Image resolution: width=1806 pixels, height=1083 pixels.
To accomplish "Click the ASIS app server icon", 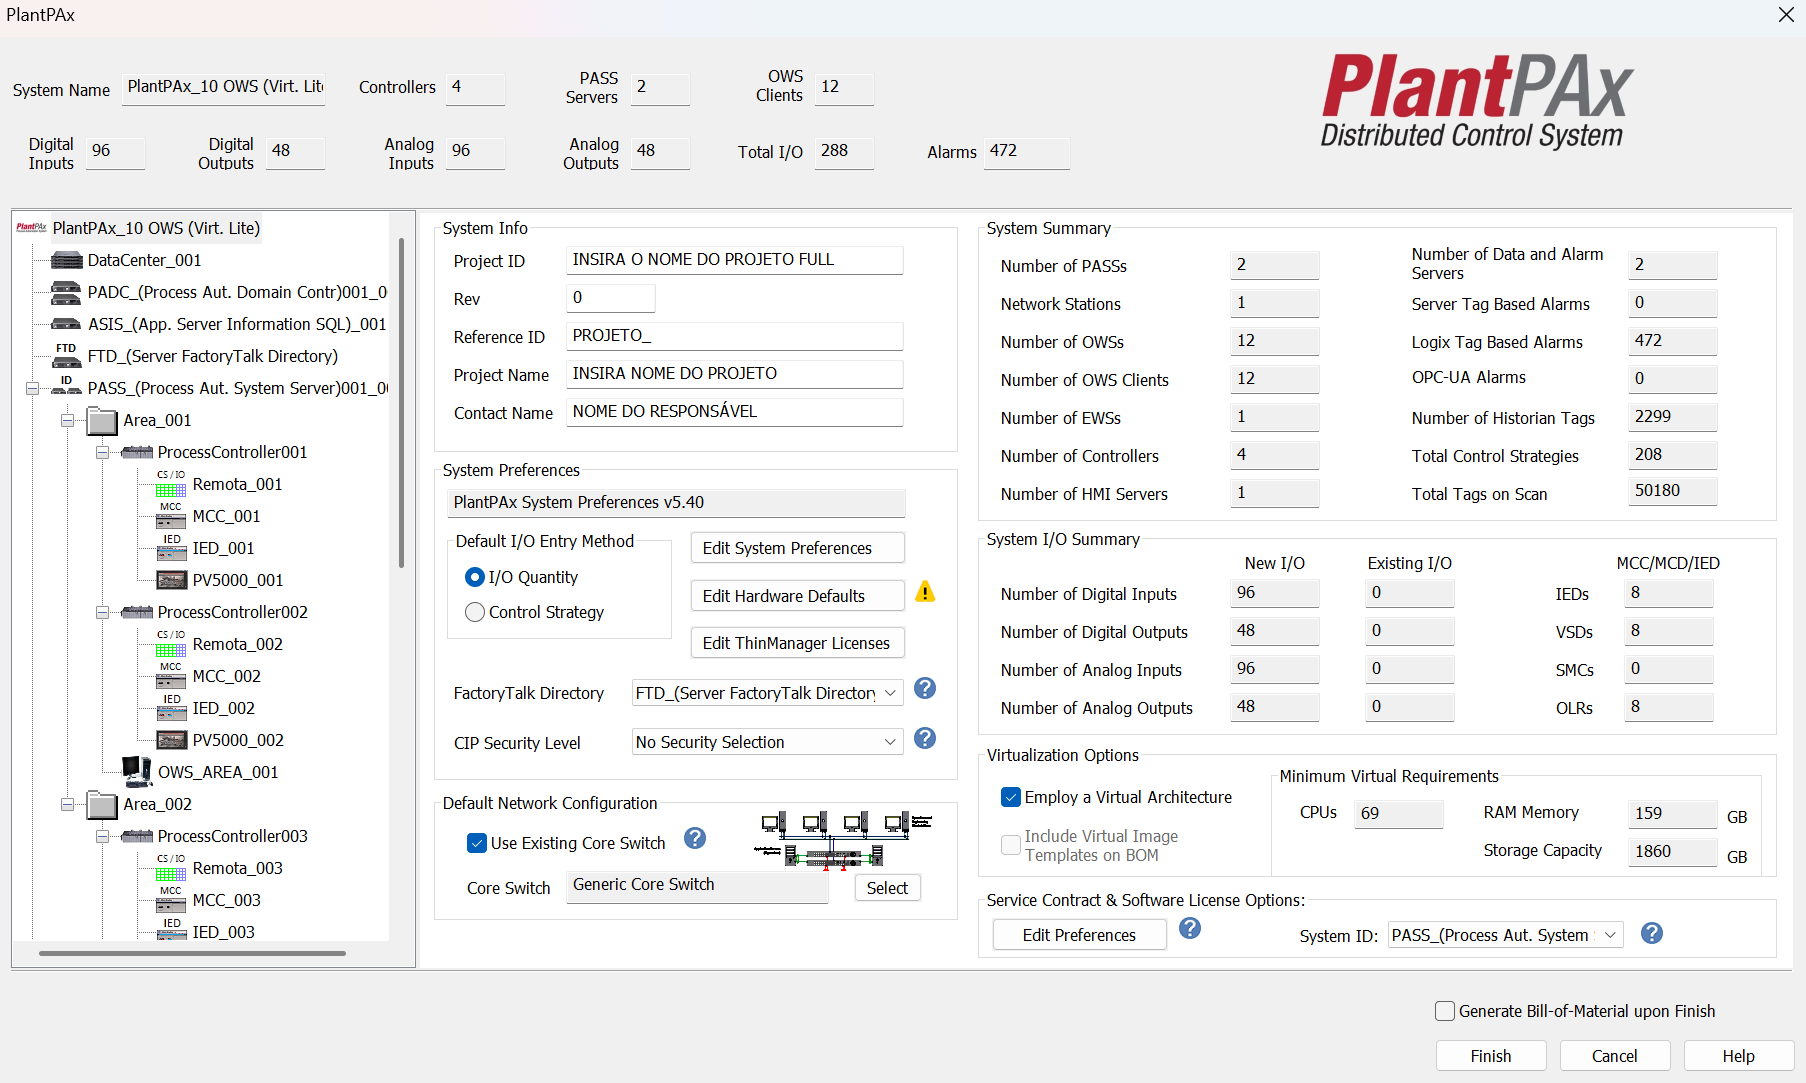I will (x=67, y=324).
